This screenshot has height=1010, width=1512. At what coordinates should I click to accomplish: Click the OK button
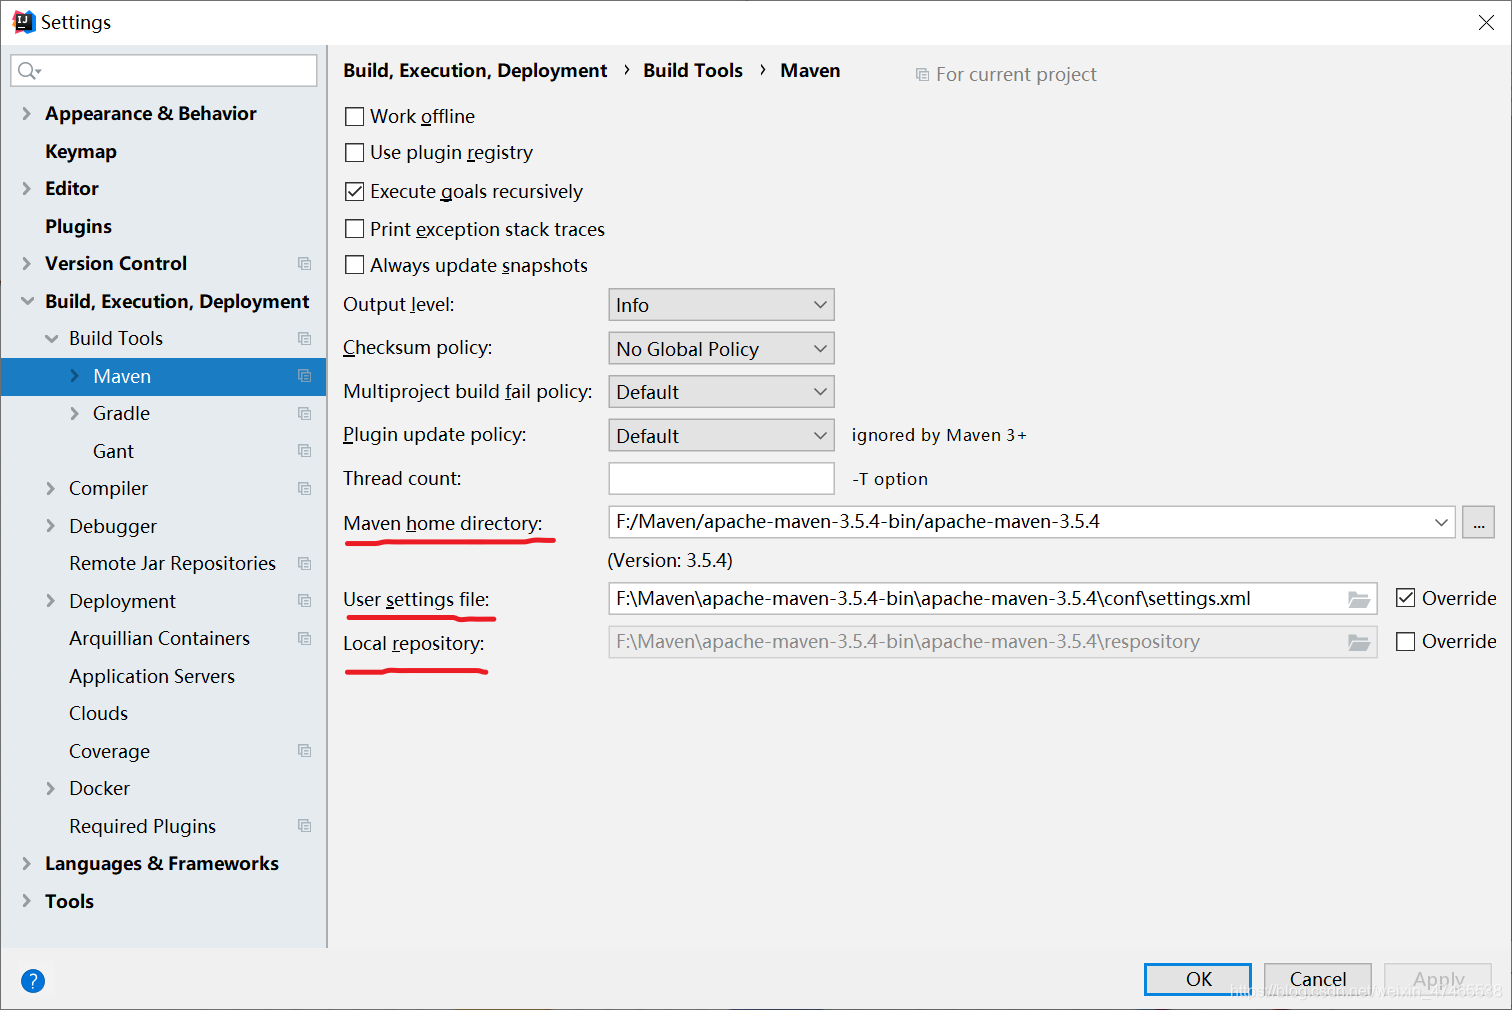[x=1198, y=979]
